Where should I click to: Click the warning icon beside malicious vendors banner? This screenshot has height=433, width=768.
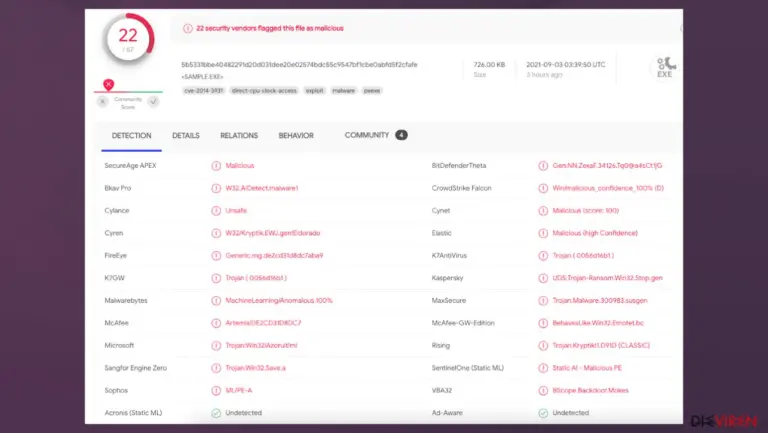tap(188, 28)
